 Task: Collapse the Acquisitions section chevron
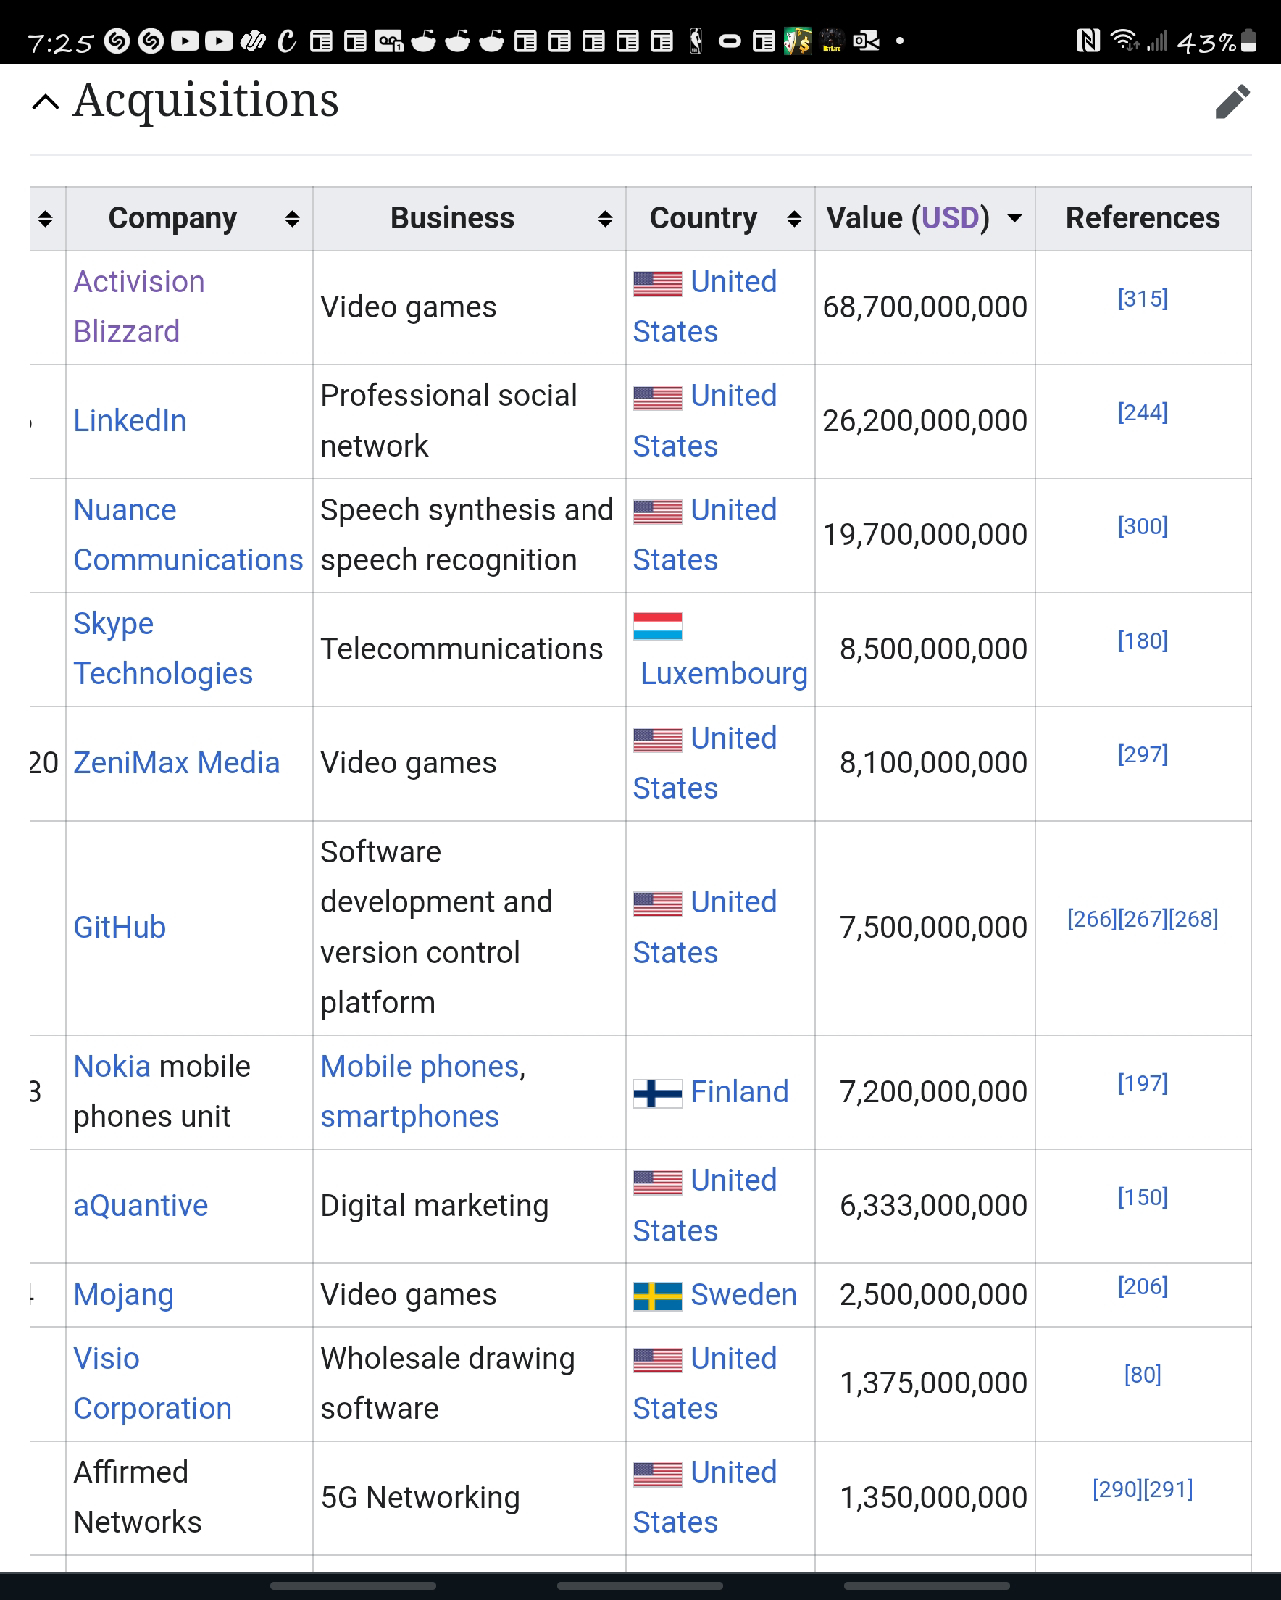coord(45,101)
